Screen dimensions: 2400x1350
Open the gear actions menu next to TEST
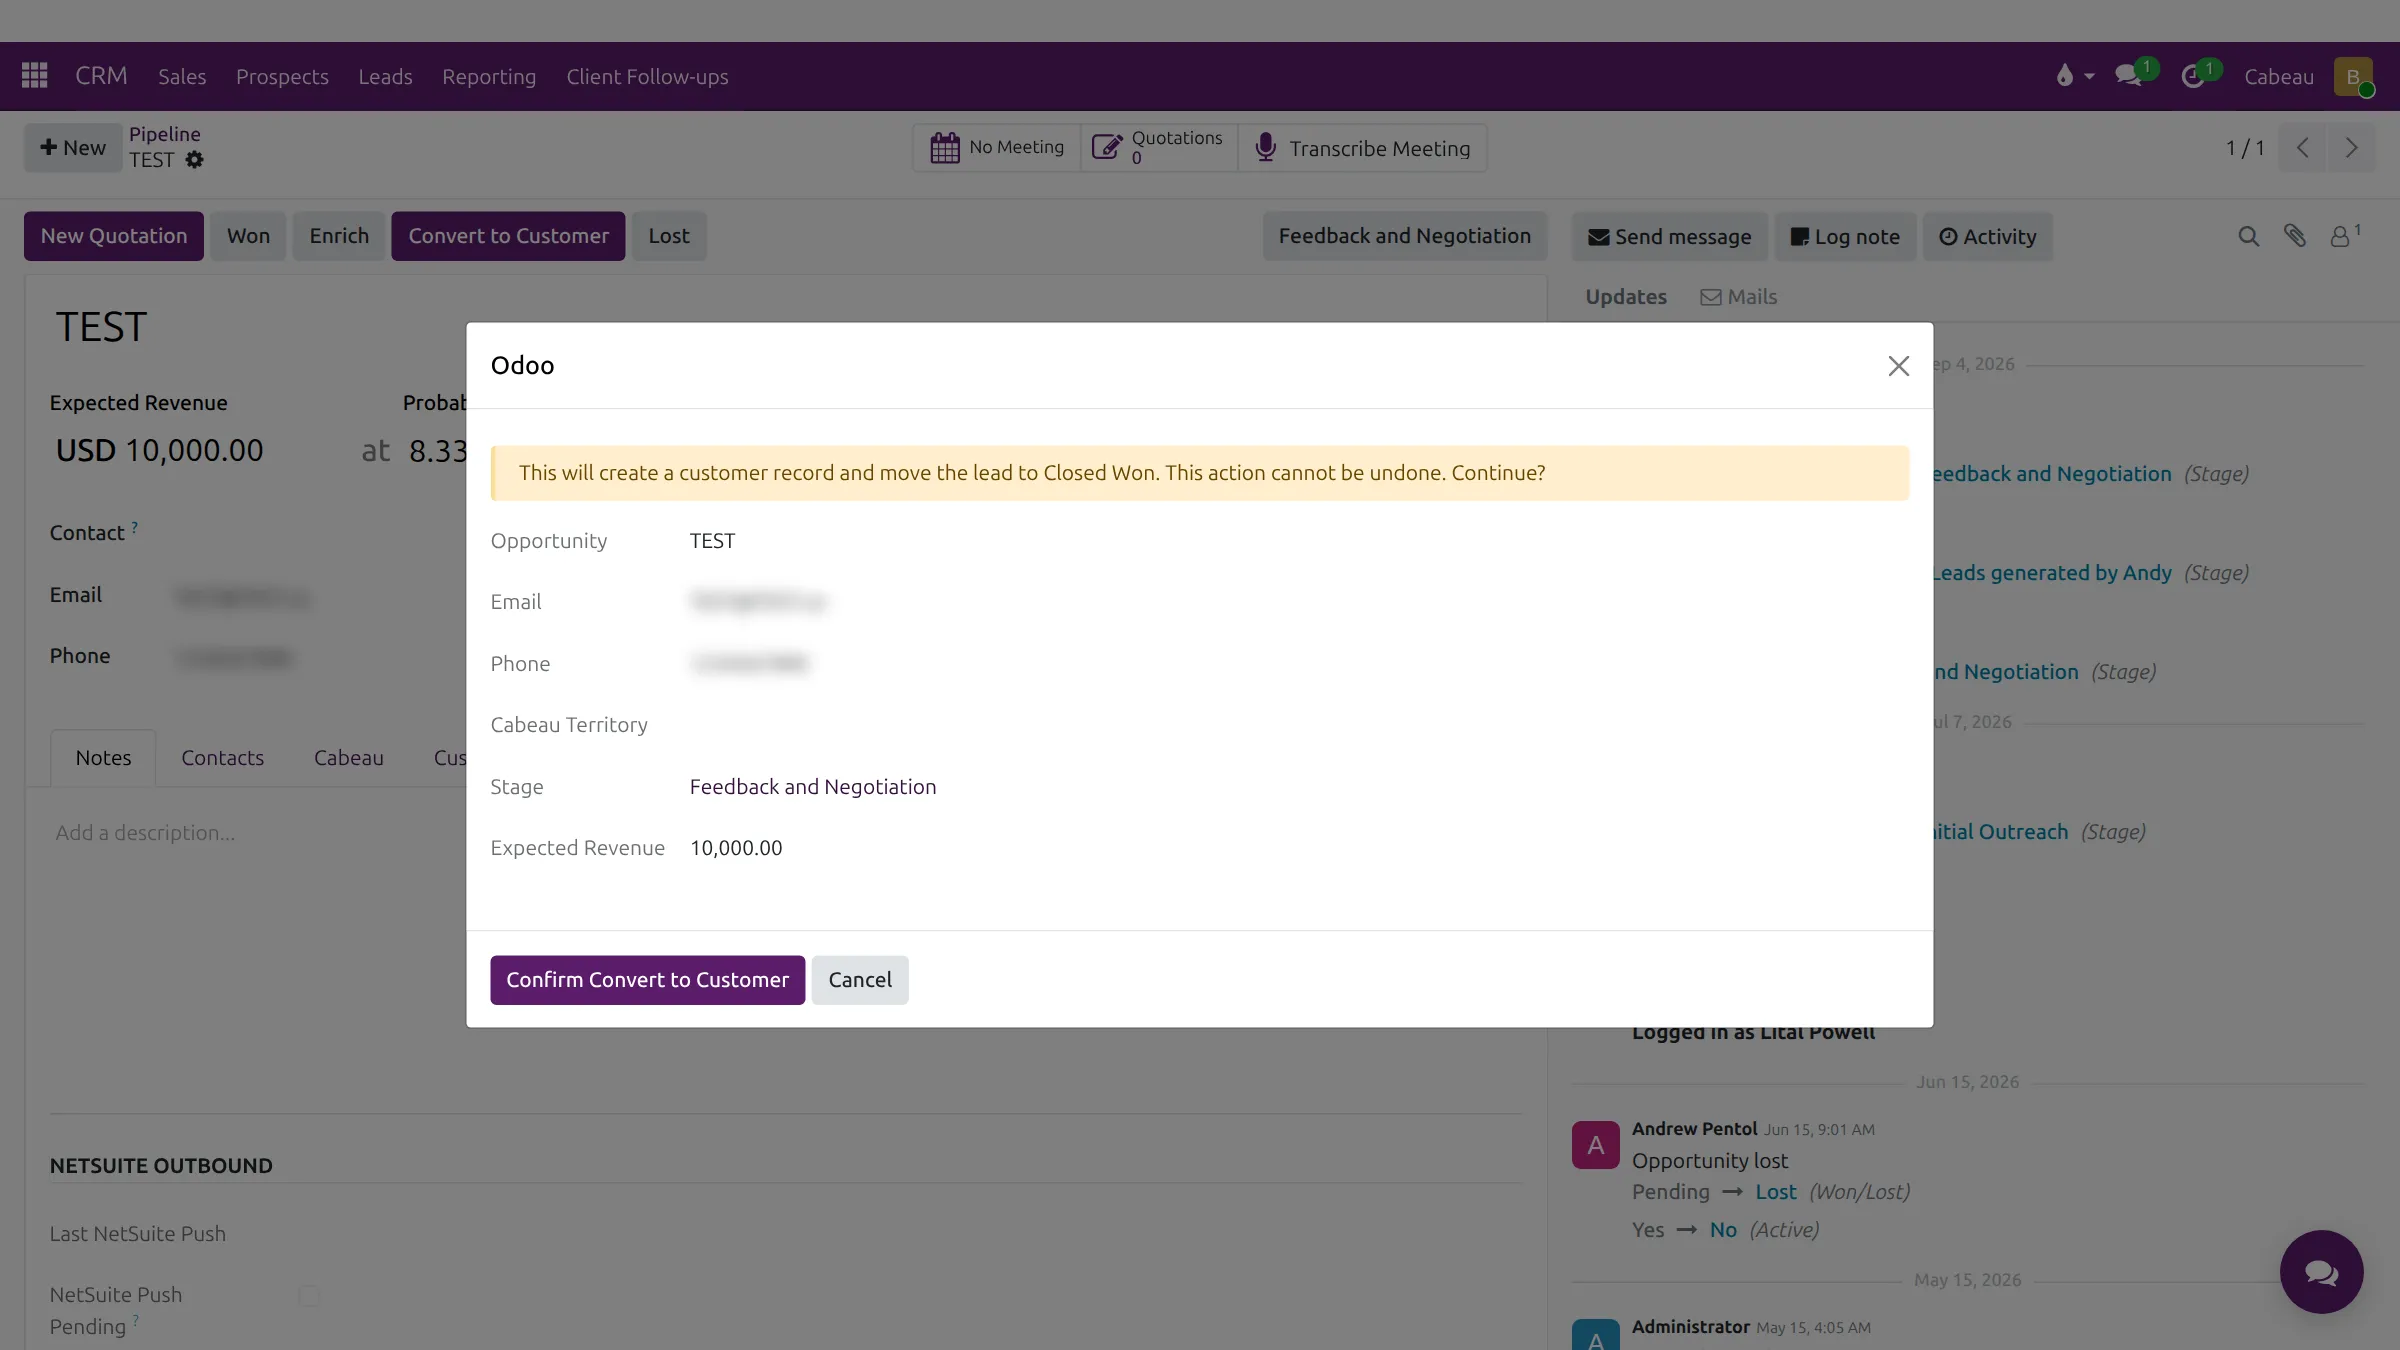[x=195, y=160]
